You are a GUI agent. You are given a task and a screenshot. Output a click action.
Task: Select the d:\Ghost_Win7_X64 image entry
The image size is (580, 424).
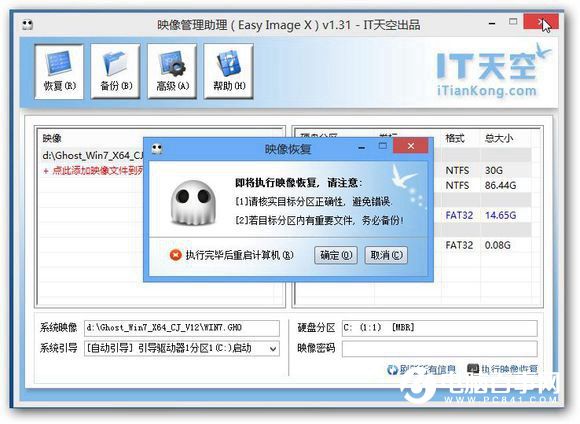pos(92,155)
